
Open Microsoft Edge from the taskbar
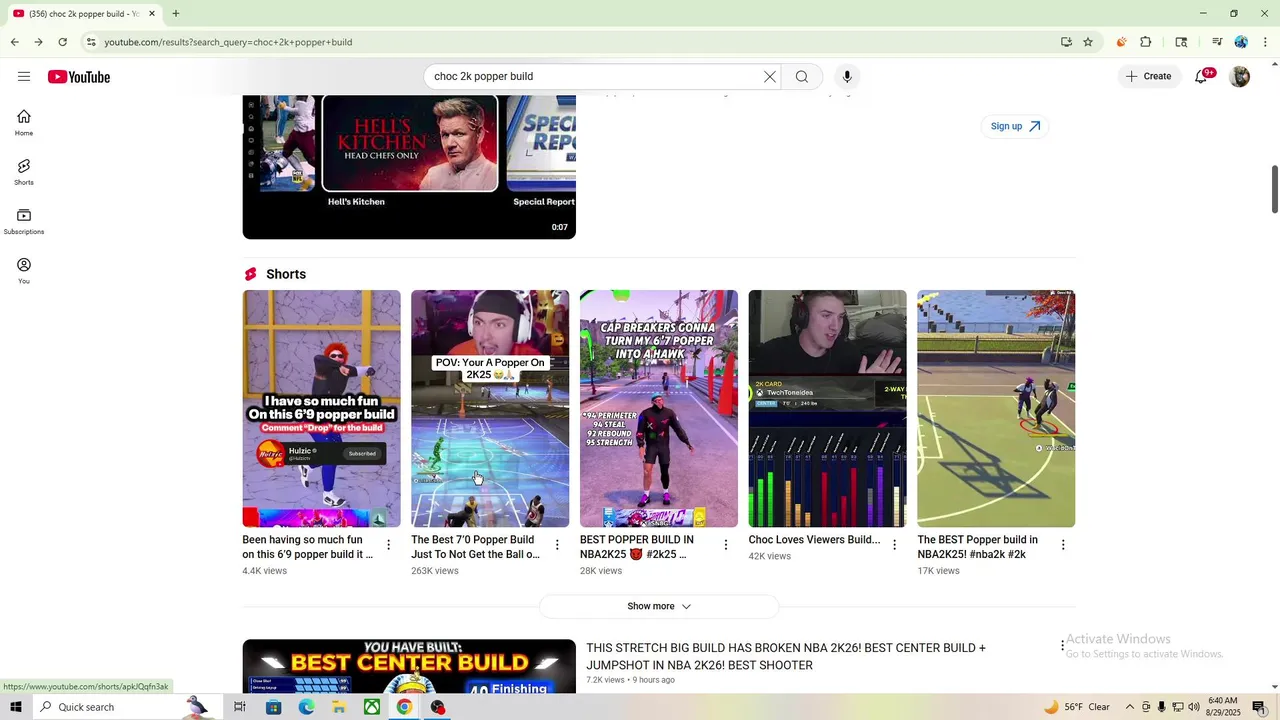[306, 707]
